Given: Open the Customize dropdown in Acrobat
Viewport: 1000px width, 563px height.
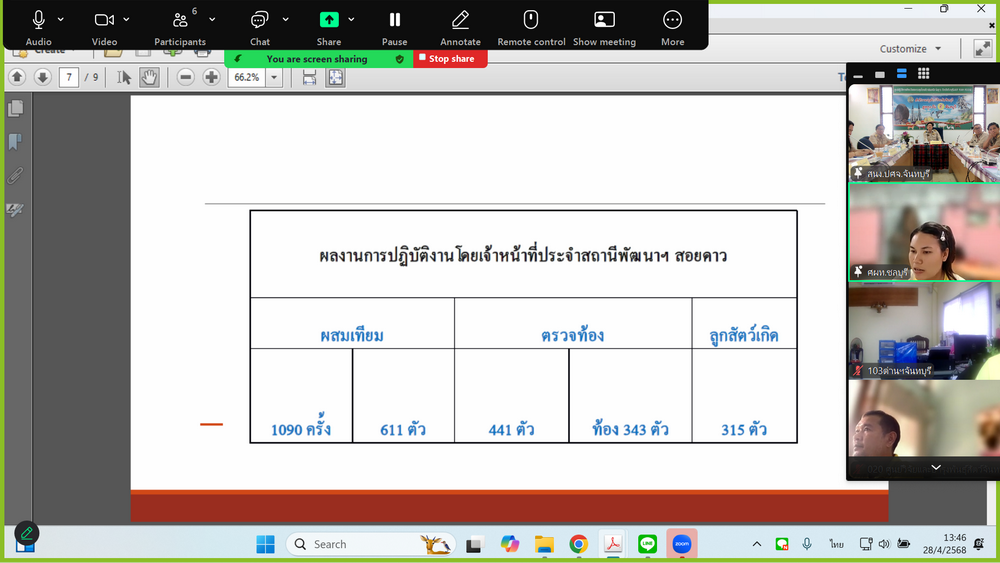Looking at the screenshot, I should coord(910,48).
